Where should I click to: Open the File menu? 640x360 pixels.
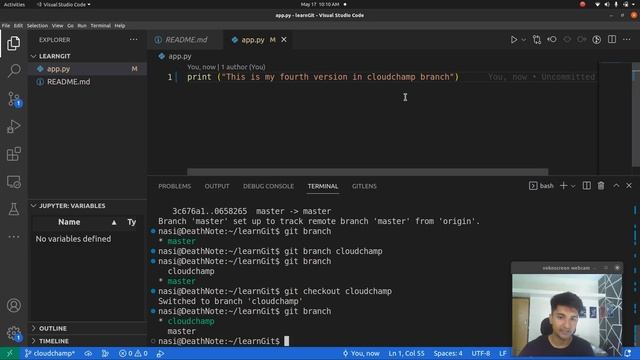click(x=6, y=25)
